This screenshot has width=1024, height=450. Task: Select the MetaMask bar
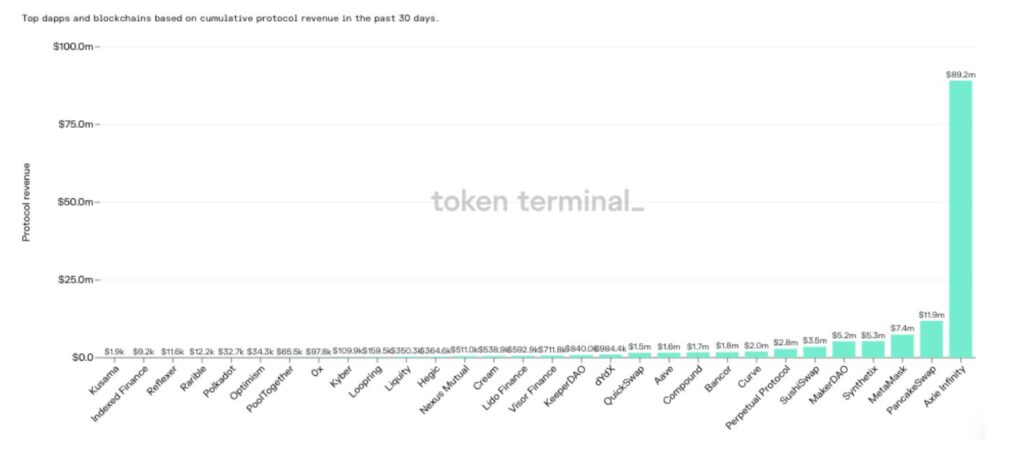pyautogui.click(x=902, y=346)
